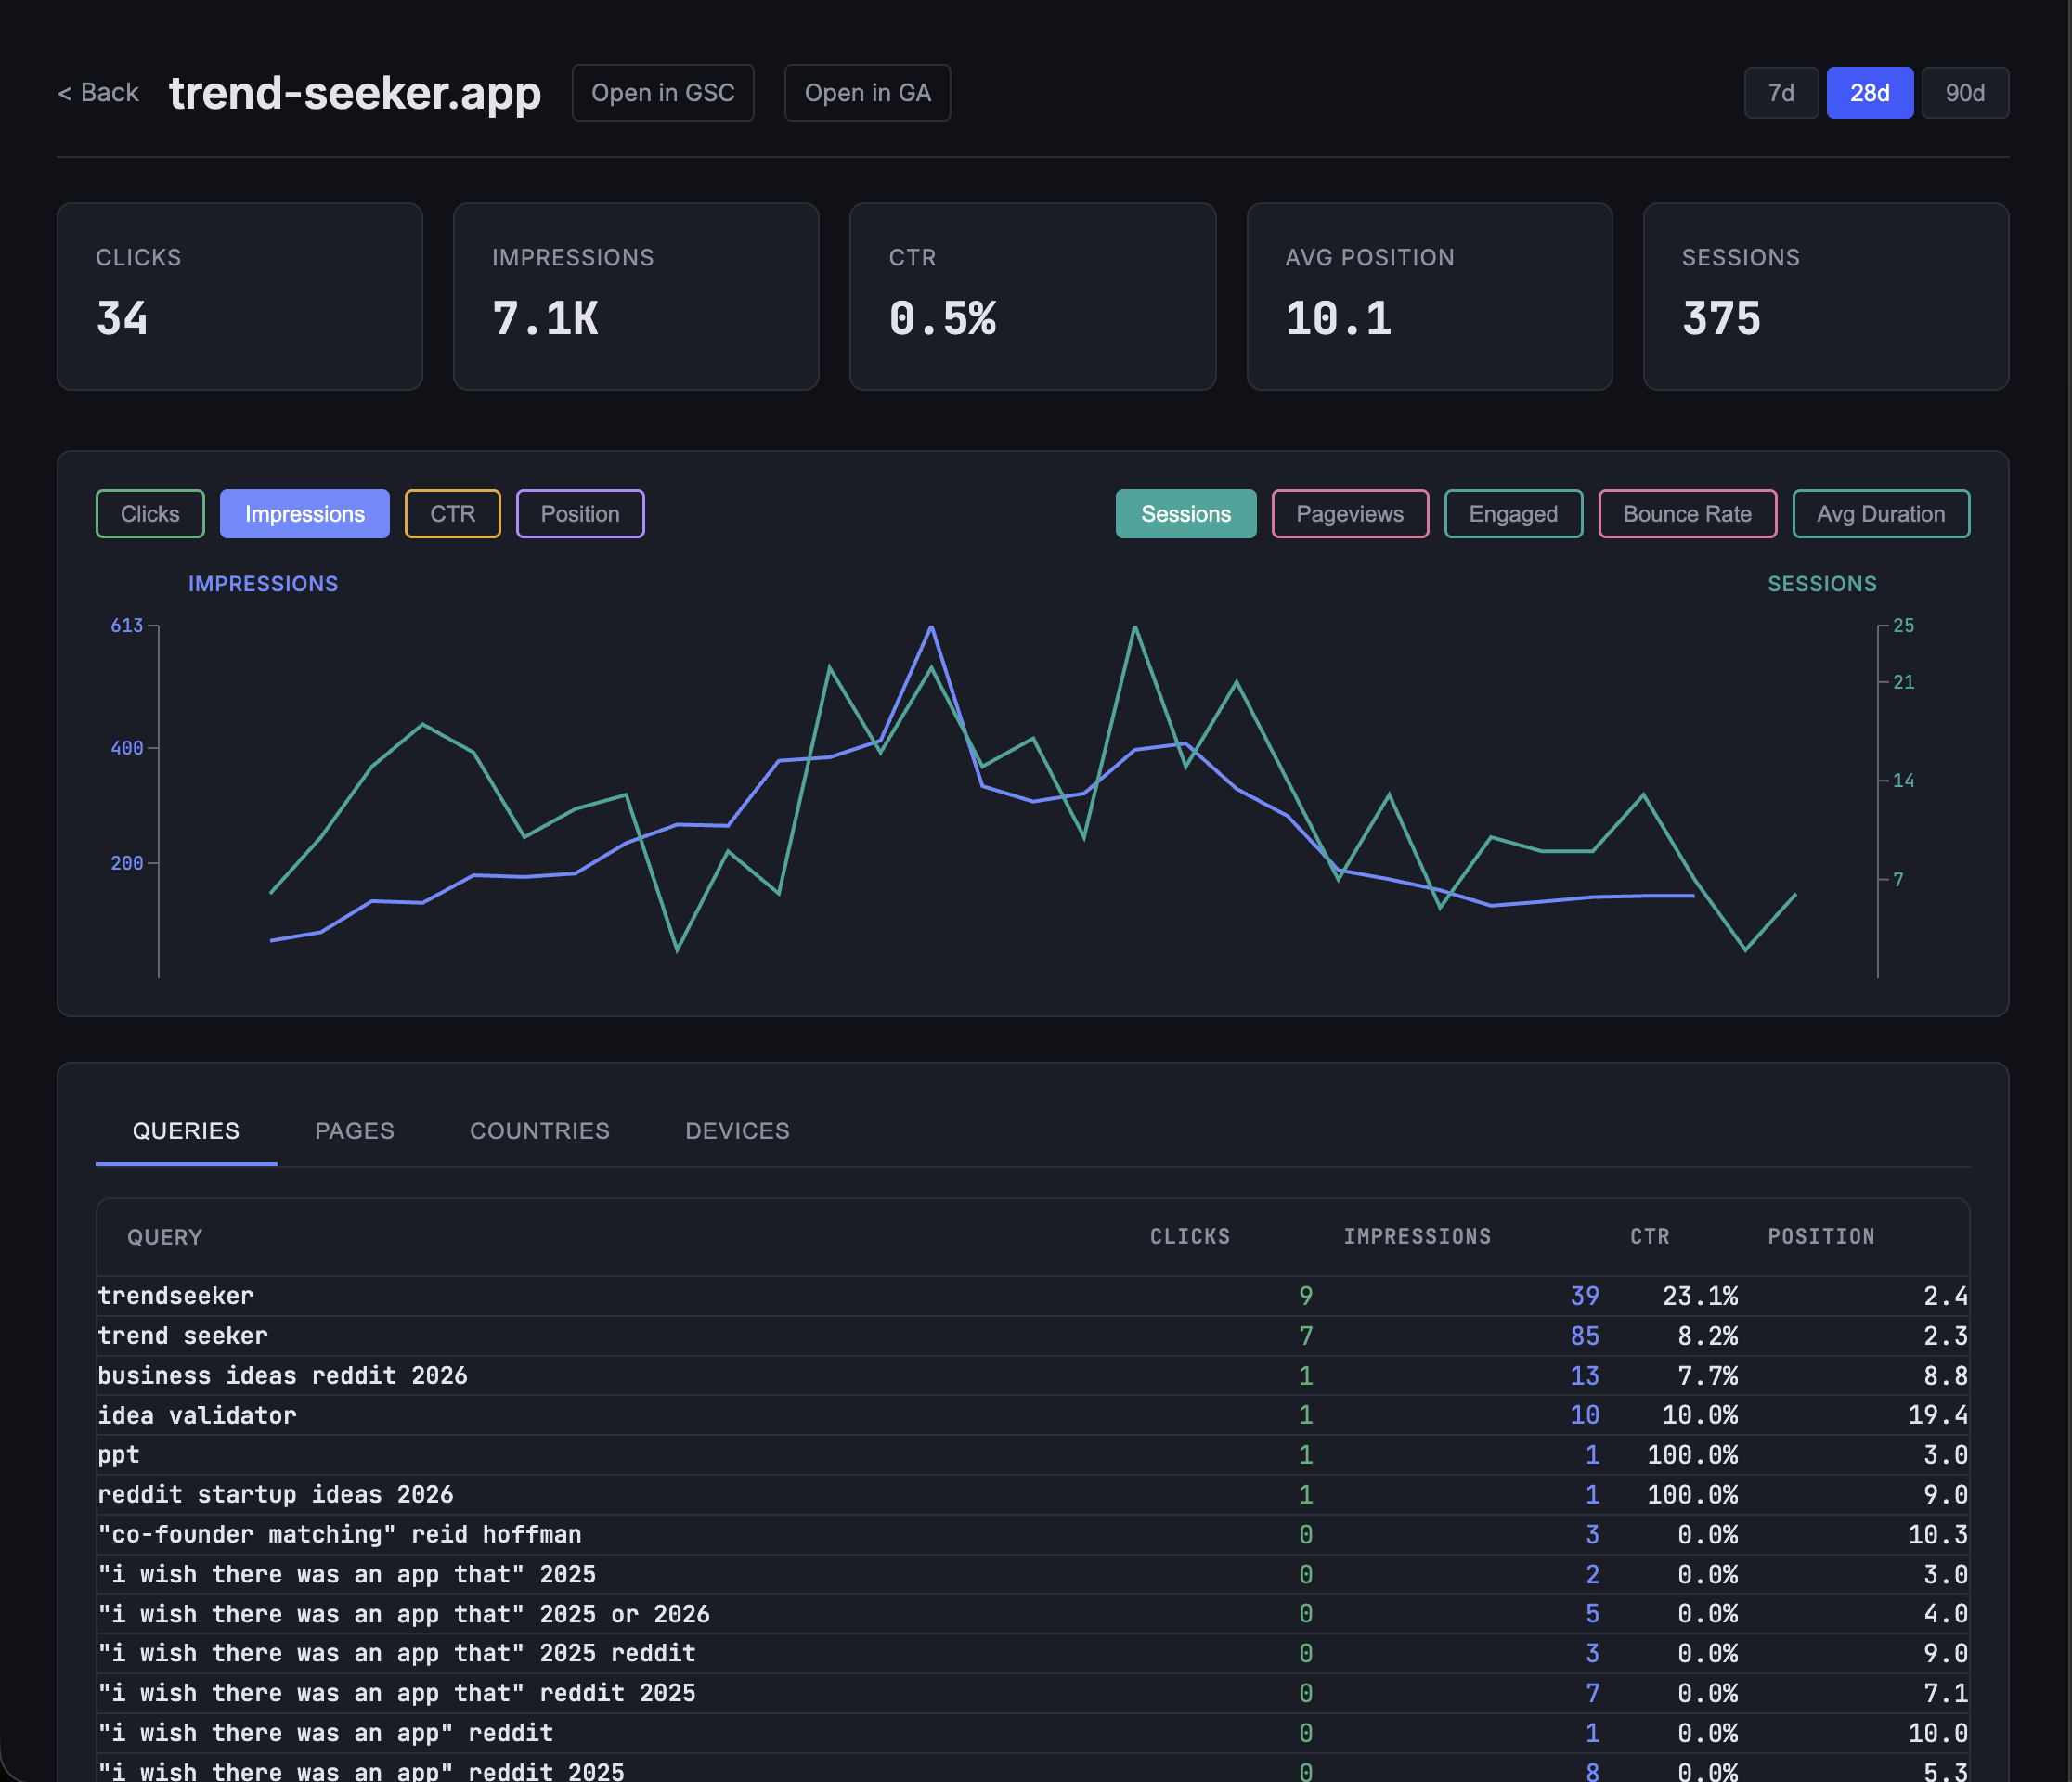Viewport: 2072px width, 1782px height.
Task: Toggle the Pageviews chart metric
Action: (1349, 514)
